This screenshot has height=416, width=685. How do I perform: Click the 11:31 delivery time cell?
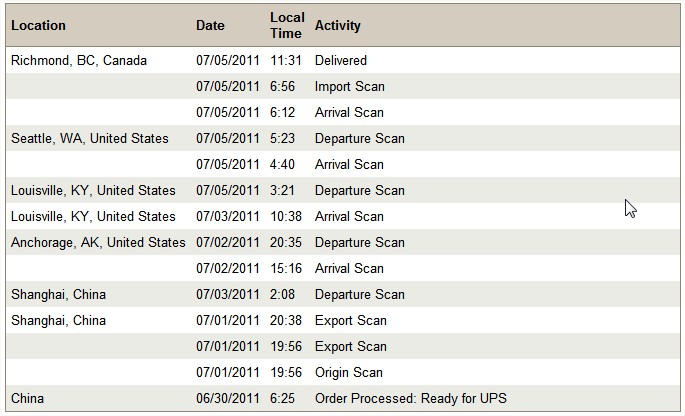pyautogui.click(x=286, y=60)
